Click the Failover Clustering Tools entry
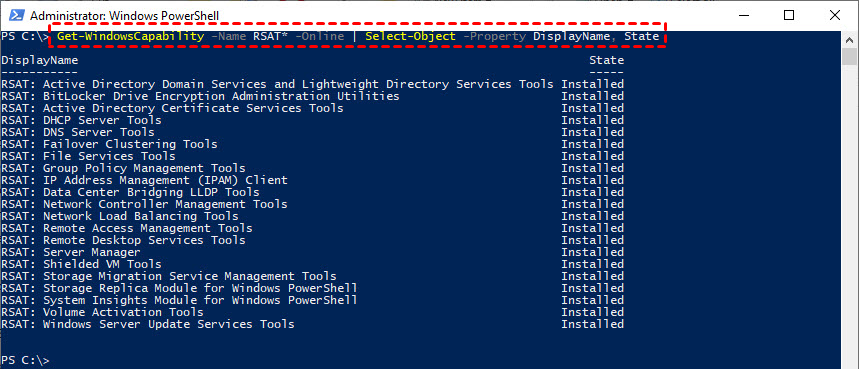 (110, 144)
